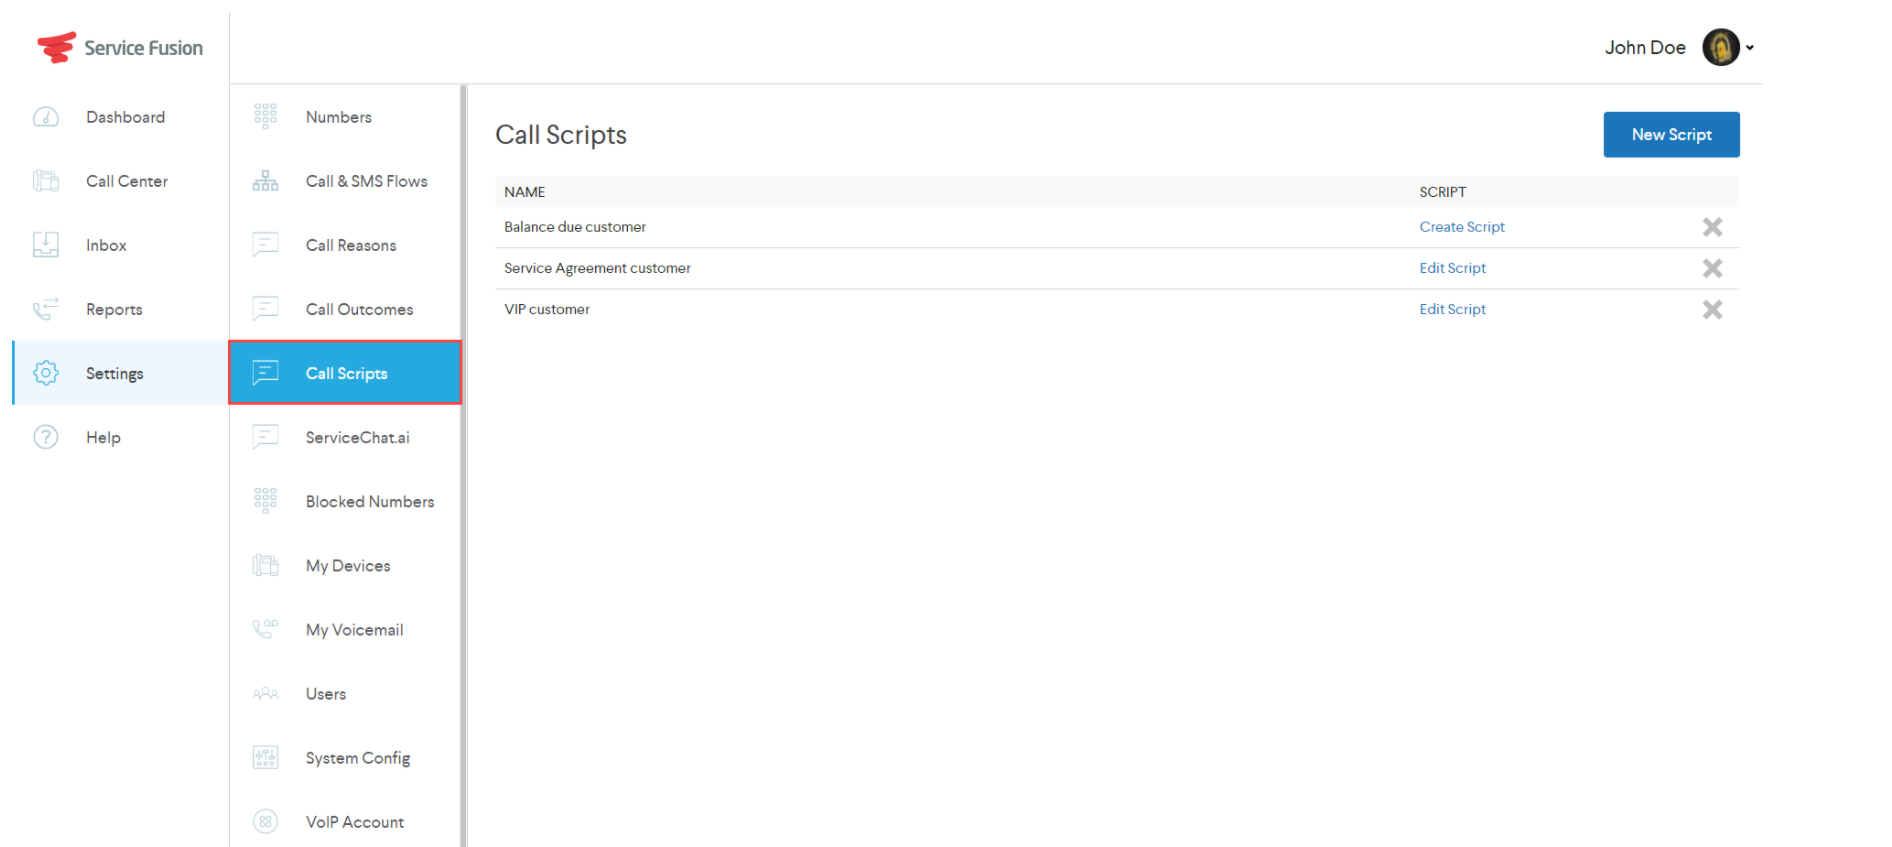Click the System Config sliders icon
Screen dimensions: 1892x847
pos(265,757)
